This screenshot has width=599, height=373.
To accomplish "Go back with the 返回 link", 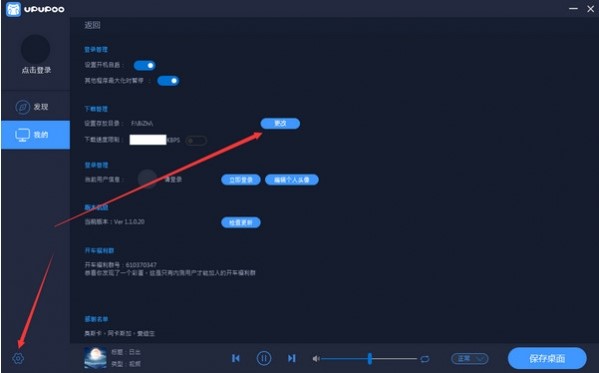I will click(x=92, y=25).
